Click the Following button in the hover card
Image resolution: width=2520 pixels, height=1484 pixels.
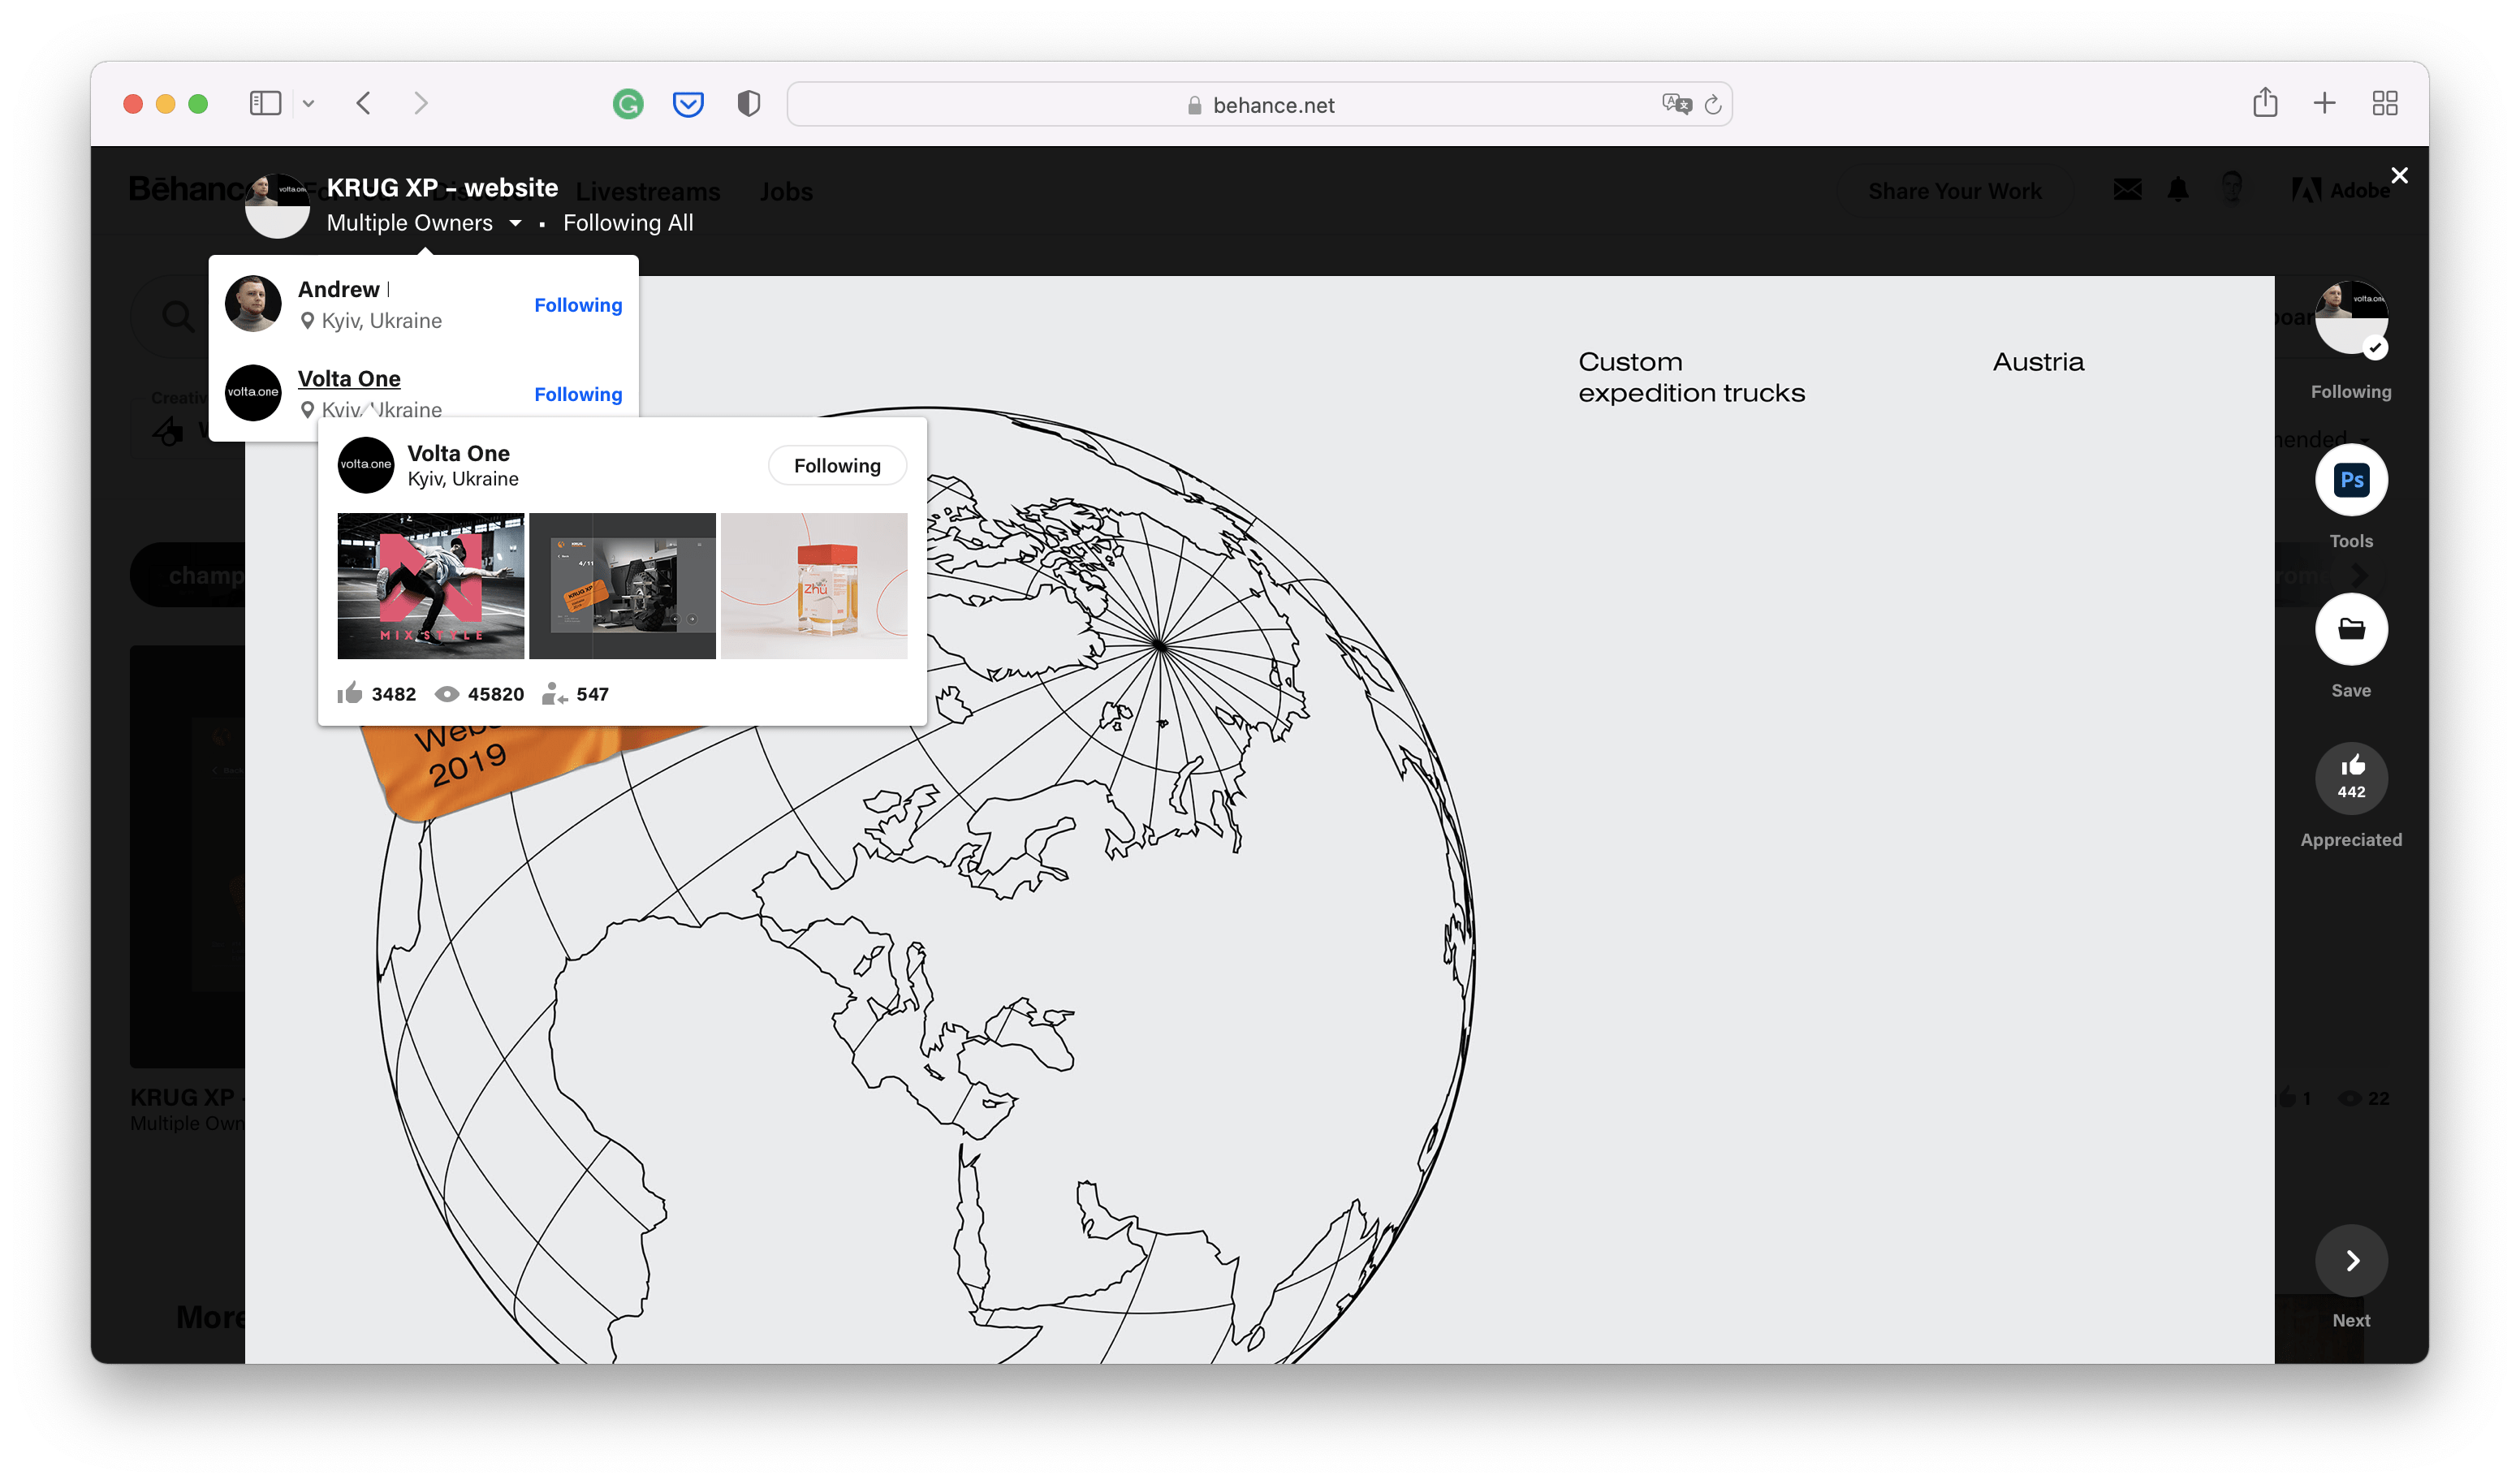click(837, 466)
